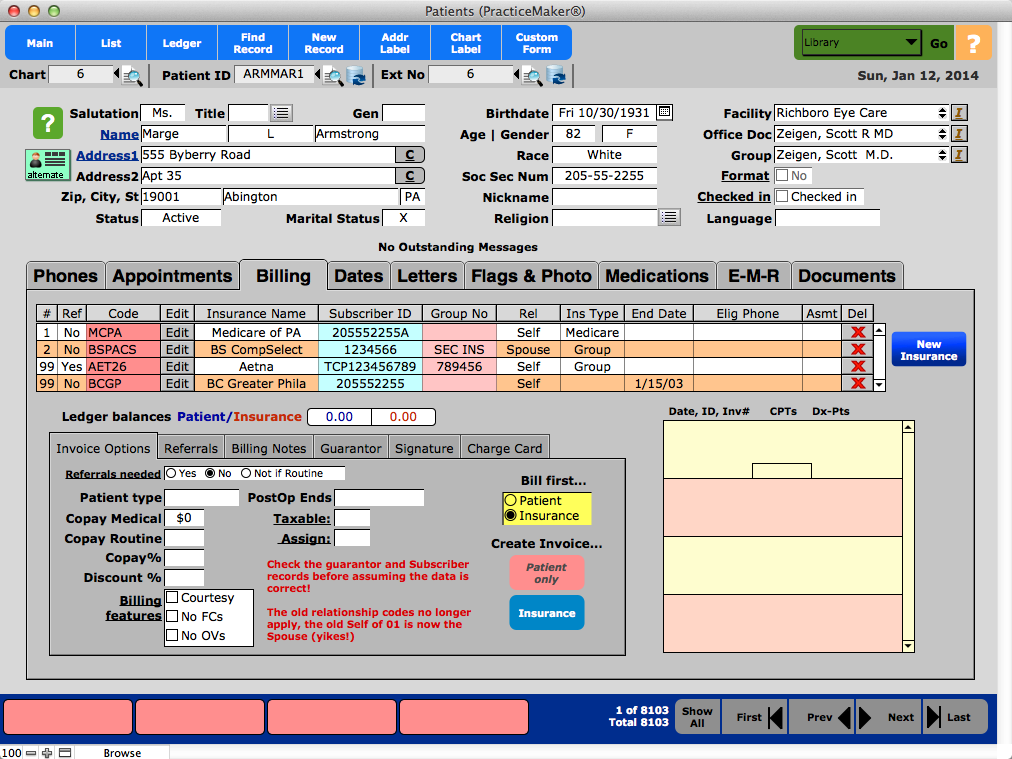1012x759 pixels.
Task: Click Edit for the Aetna row
Action: pyautogui.click(x=177, y=367)
